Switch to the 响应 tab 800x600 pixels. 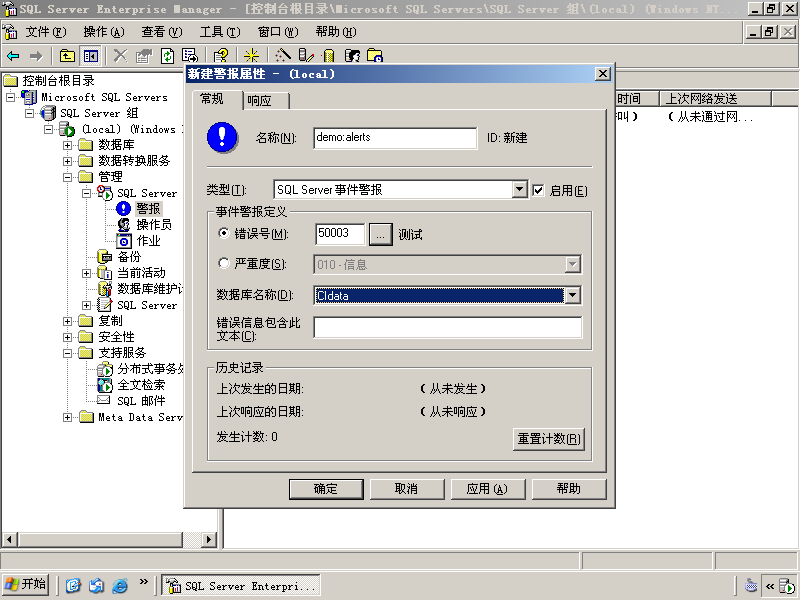(267, 101)
